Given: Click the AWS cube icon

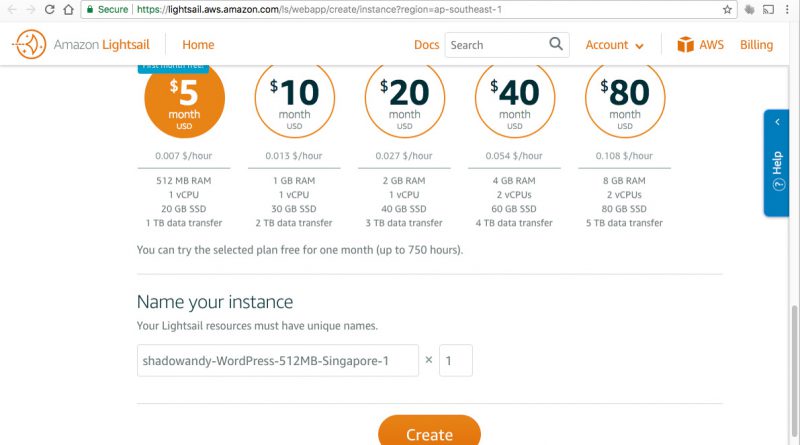Looking at the screenshot, I should 685,44.
